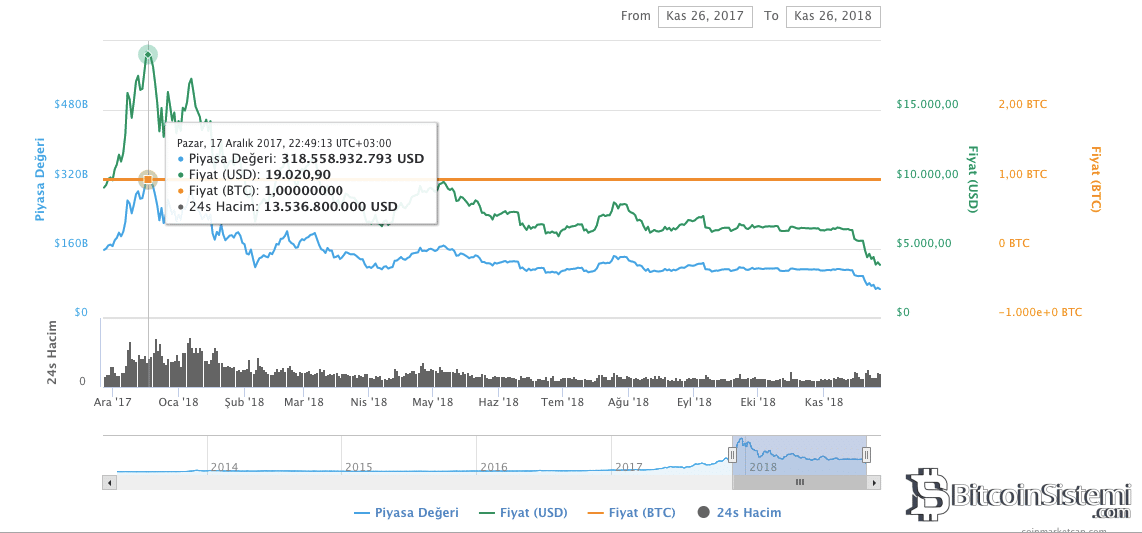Viewport: 1142px width, 533px height.
Task: Click the green price peak marker
Action: point(148,54)
